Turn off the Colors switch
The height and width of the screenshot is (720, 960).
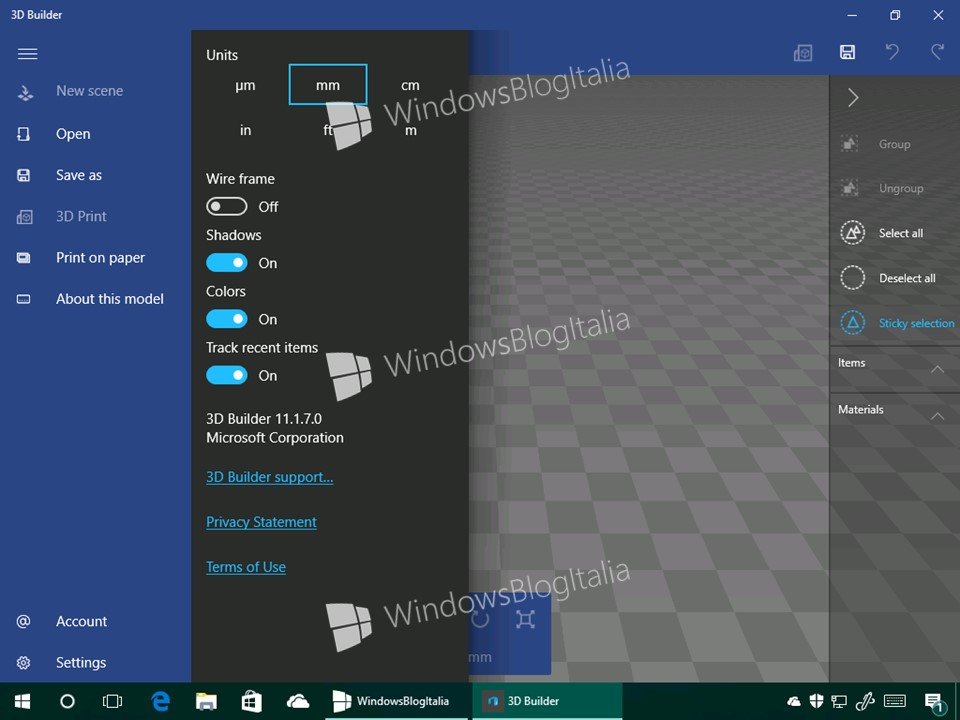(227, 320)
